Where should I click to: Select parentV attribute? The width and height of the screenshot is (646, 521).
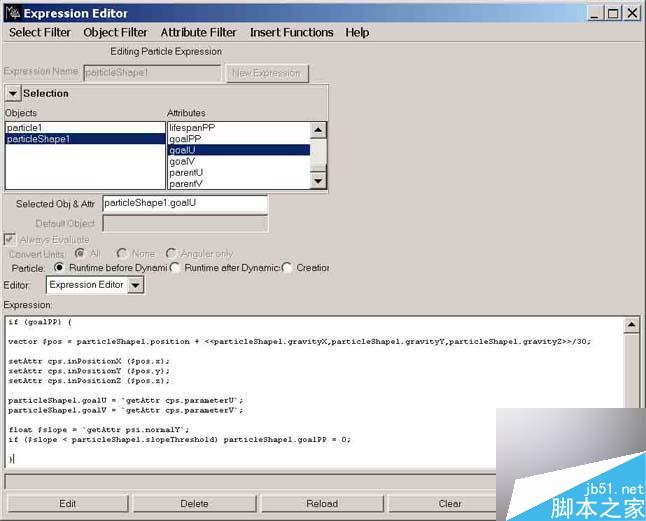tap(239, 184)
